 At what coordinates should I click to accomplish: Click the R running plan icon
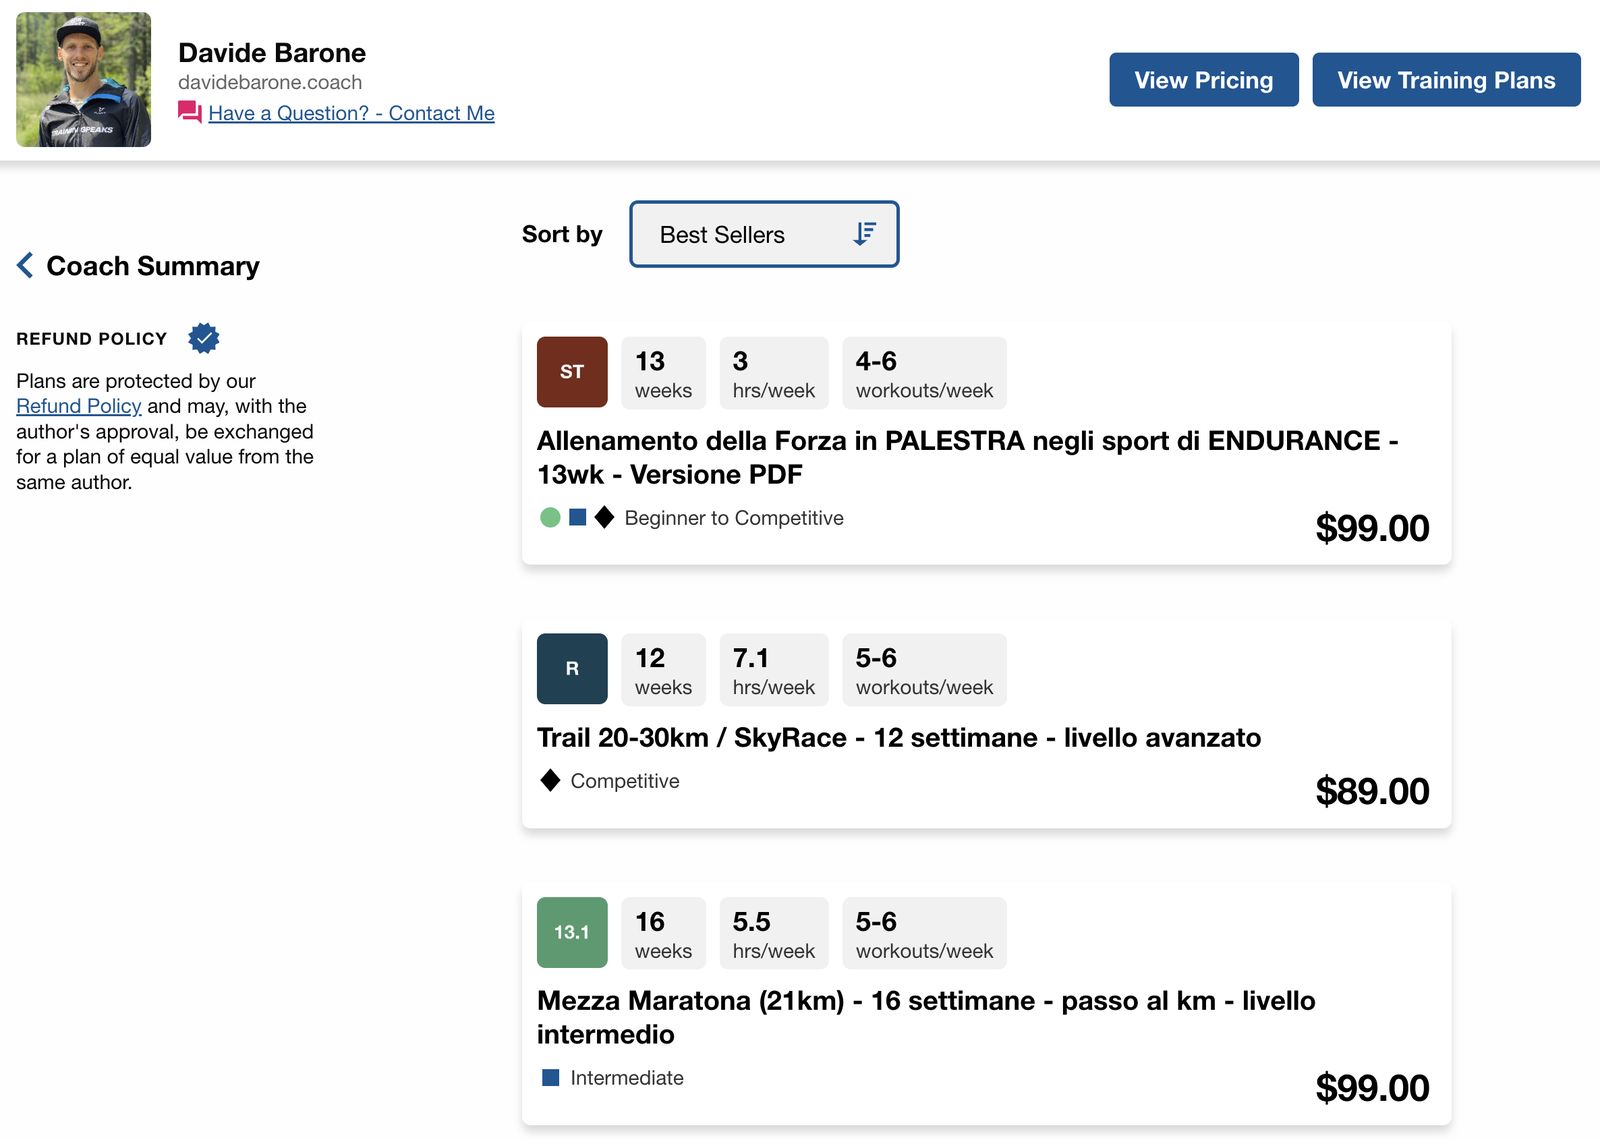(x=572, y=669)
